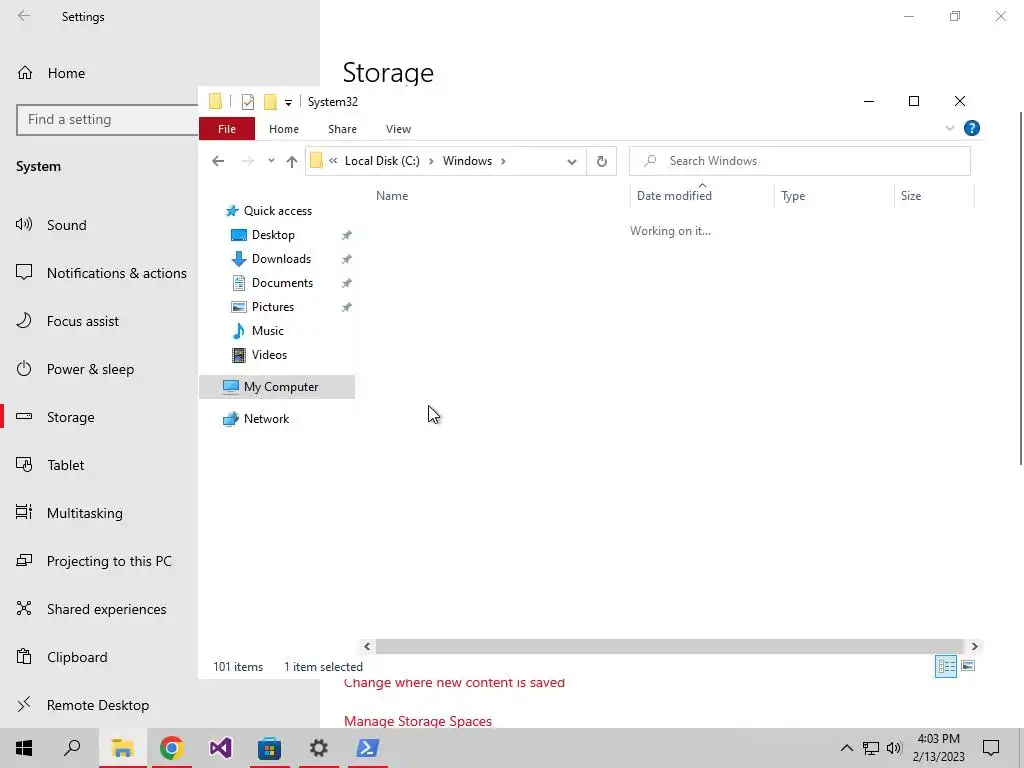Open Power & sleep settings
1024x768 pixels.
pyautogui.click(x=90, y=370)
